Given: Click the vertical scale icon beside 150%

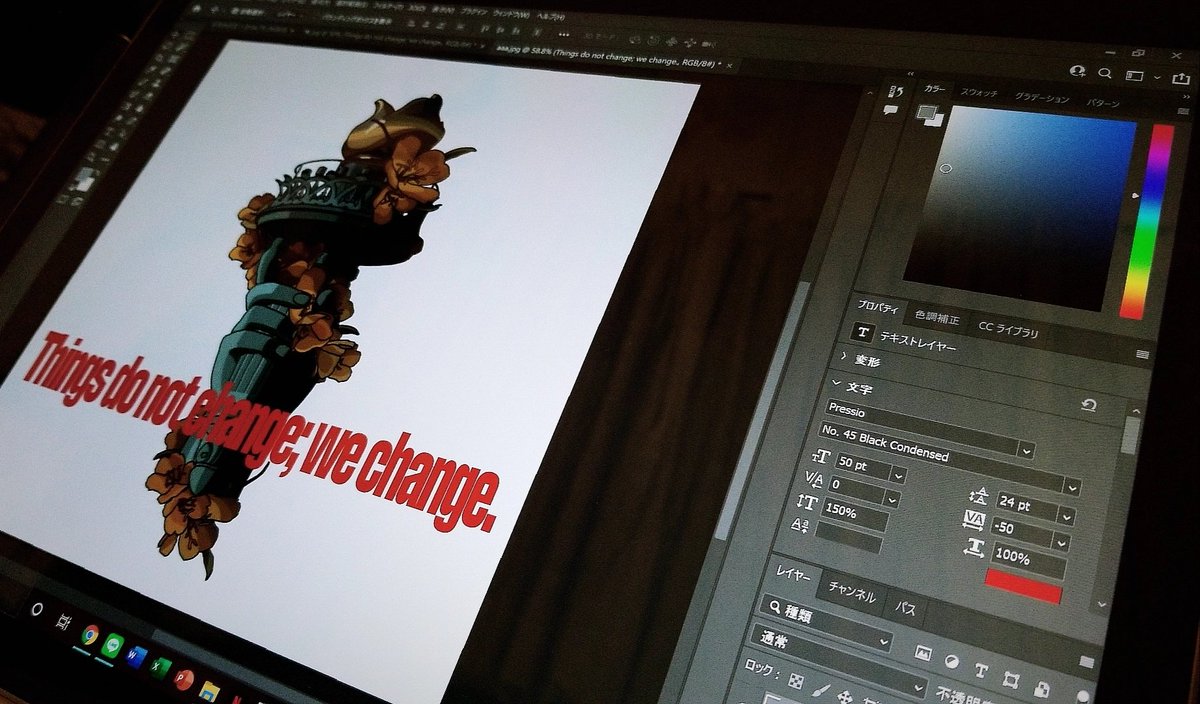Looking at the screenshot, I should (807, 503).
